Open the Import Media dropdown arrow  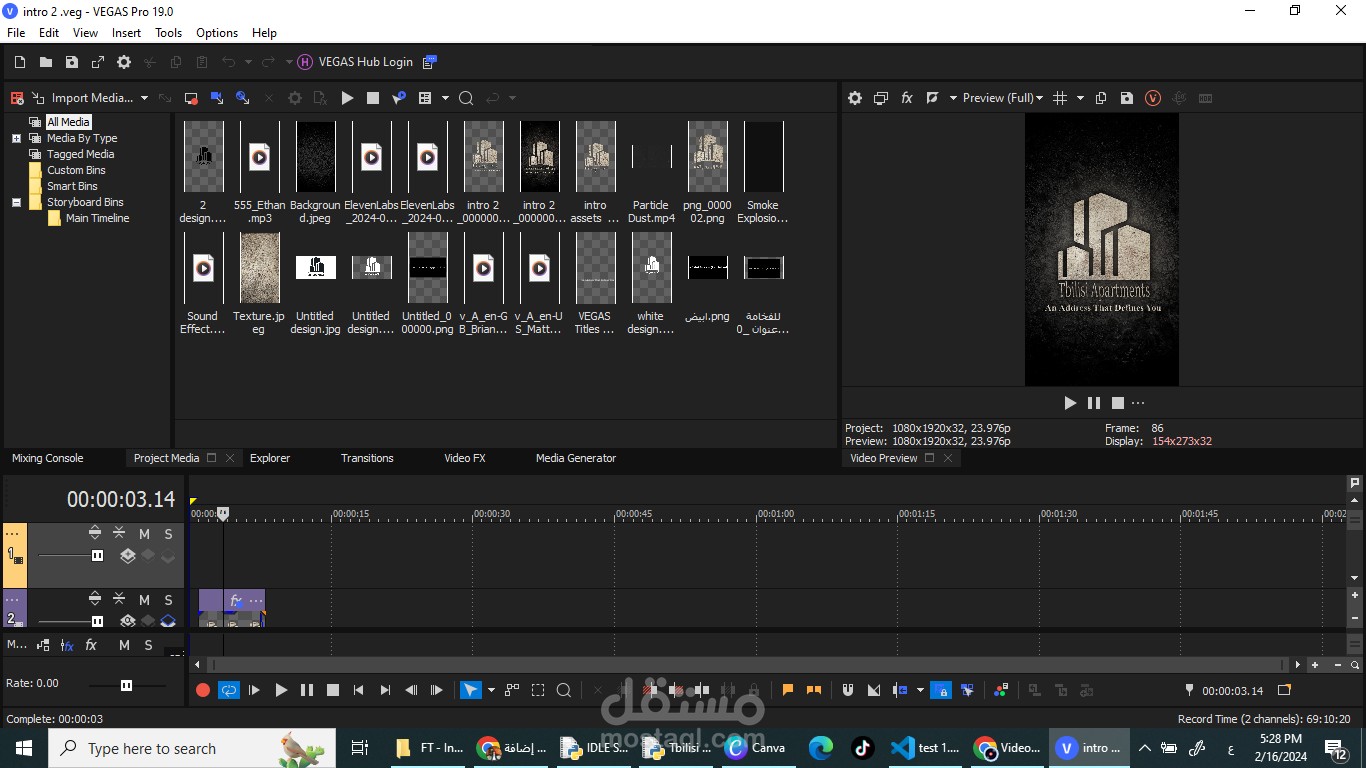tap(144, 98)
